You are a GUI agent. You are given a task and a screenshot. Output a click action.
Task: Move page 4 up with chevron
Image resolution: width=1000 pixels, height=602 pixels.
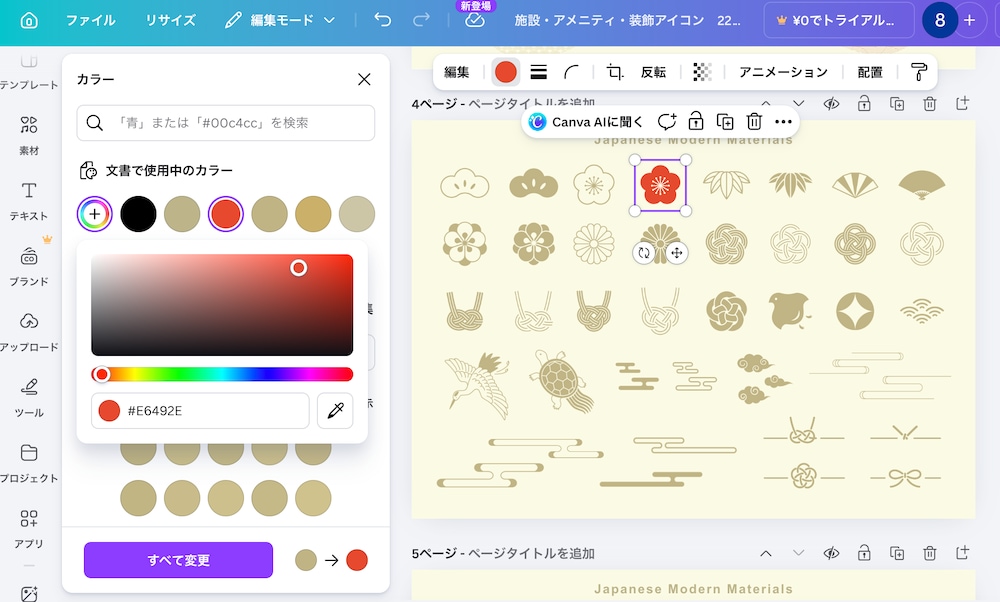click(x=766, y=103)
